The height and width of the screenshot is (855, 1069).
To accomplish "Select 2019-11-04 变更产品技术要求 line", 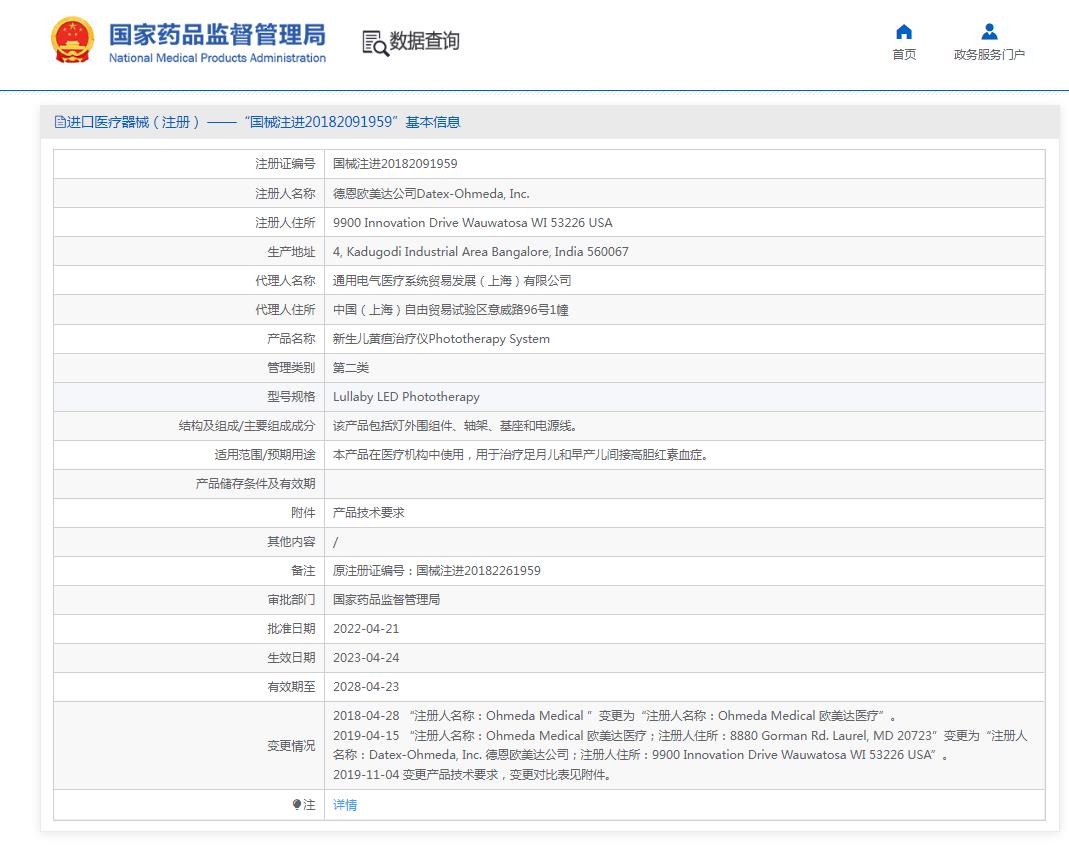I will 472,775.
